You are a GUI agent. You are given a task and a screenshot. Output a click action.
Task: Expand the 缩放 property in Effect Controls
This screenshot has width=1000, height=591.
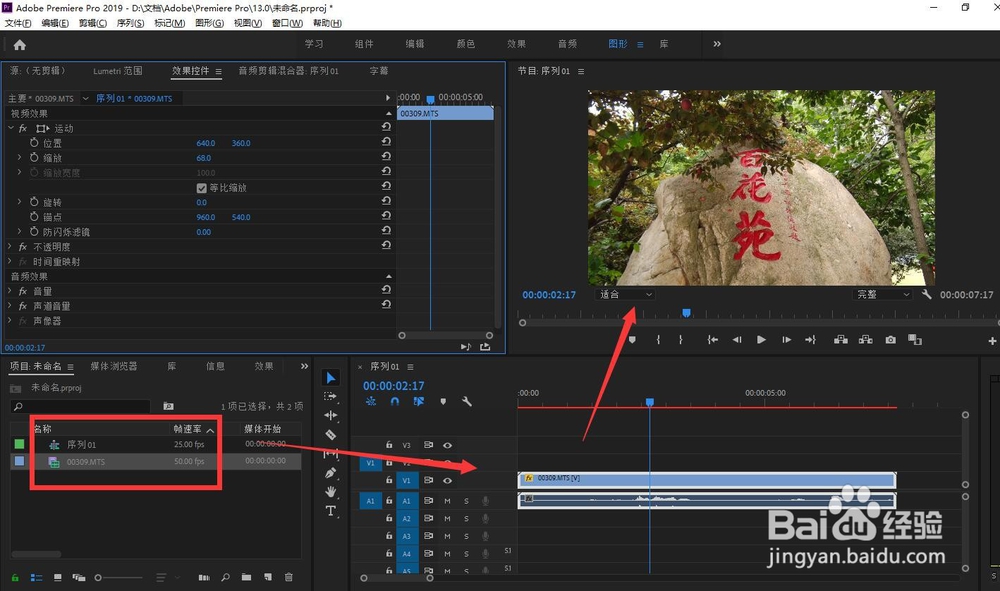(x=18, y=157)
